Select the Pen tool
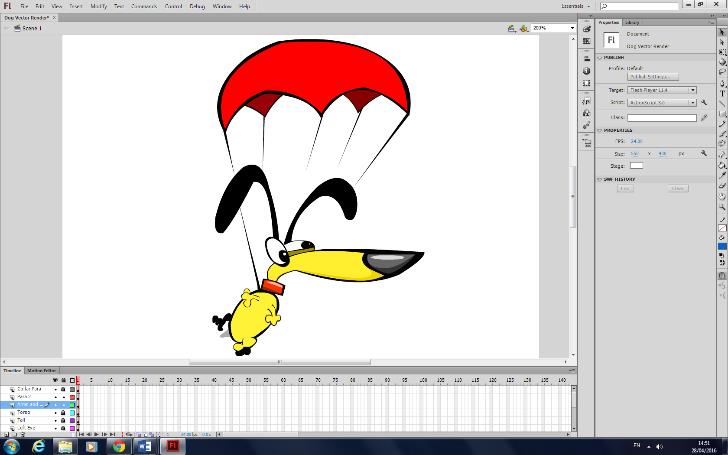The height and width of the screenshot is (455, 728). click(722, 84)
